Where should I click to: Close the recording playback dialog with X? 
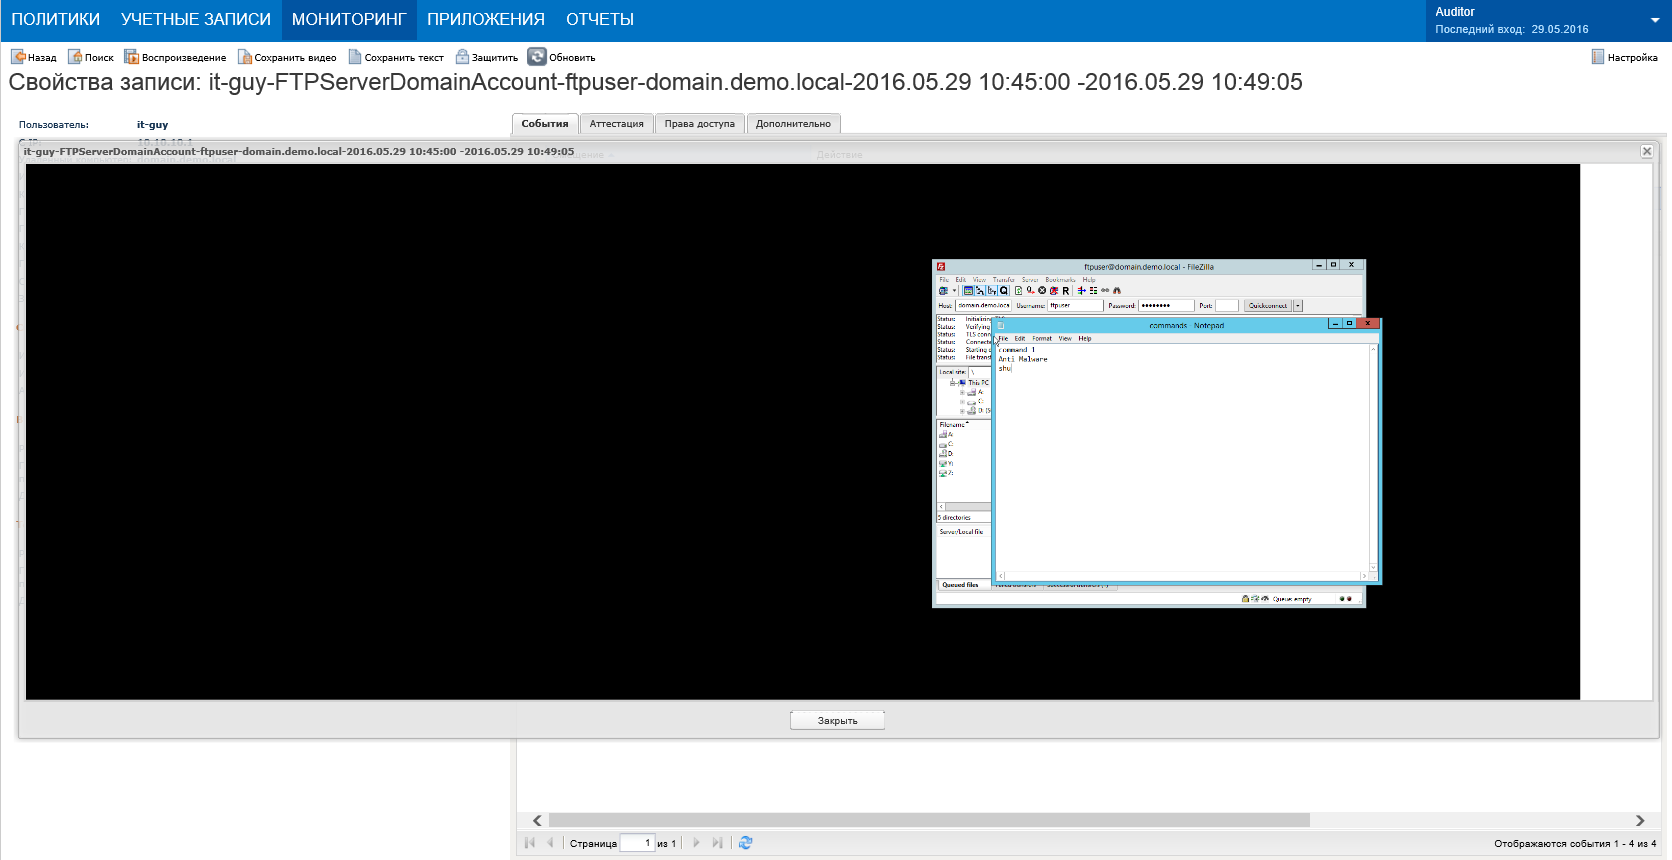pyautogui.click(x=1647, y=151)
